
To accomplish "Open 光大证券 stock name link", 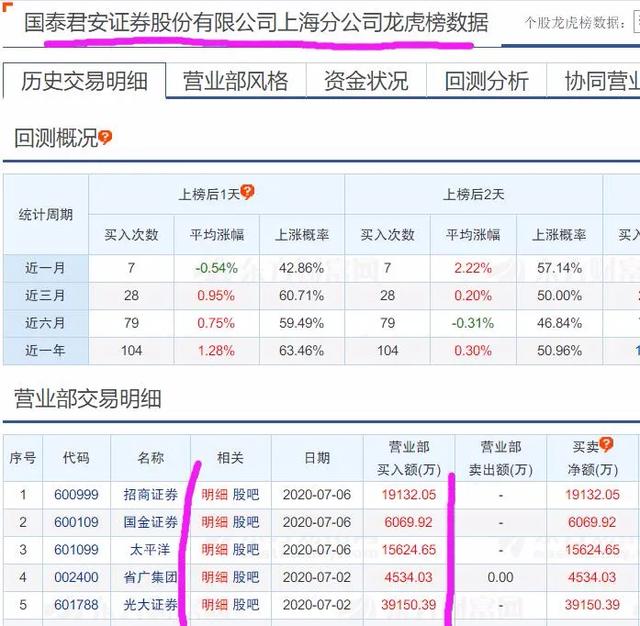I will [151, 604].
